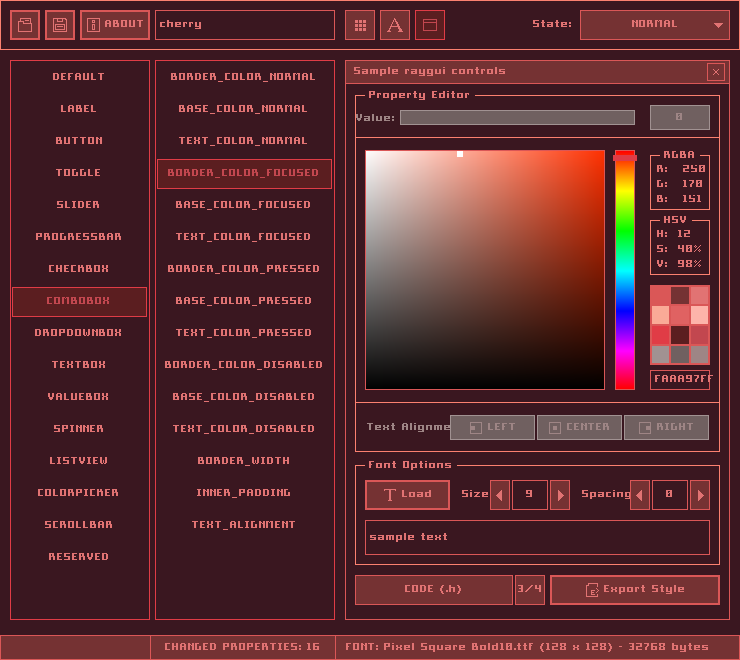The image size is (740, 660).
Task: Click the font atlas 'A' icon
Action: pyautogui.click(x=395, y=25)
